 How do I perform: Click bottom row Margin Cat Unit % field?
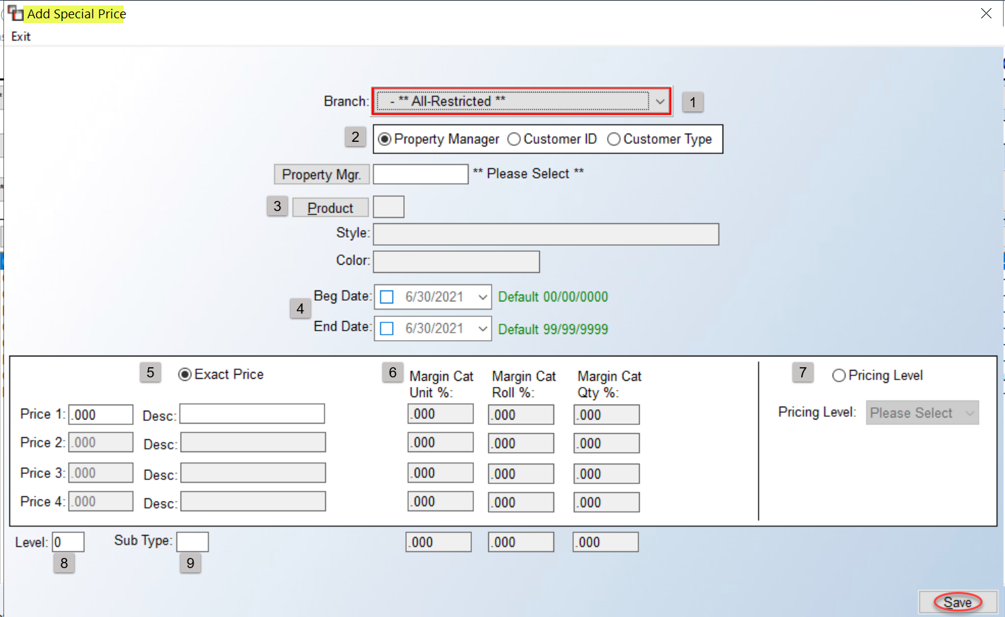[x=438, y=542]
